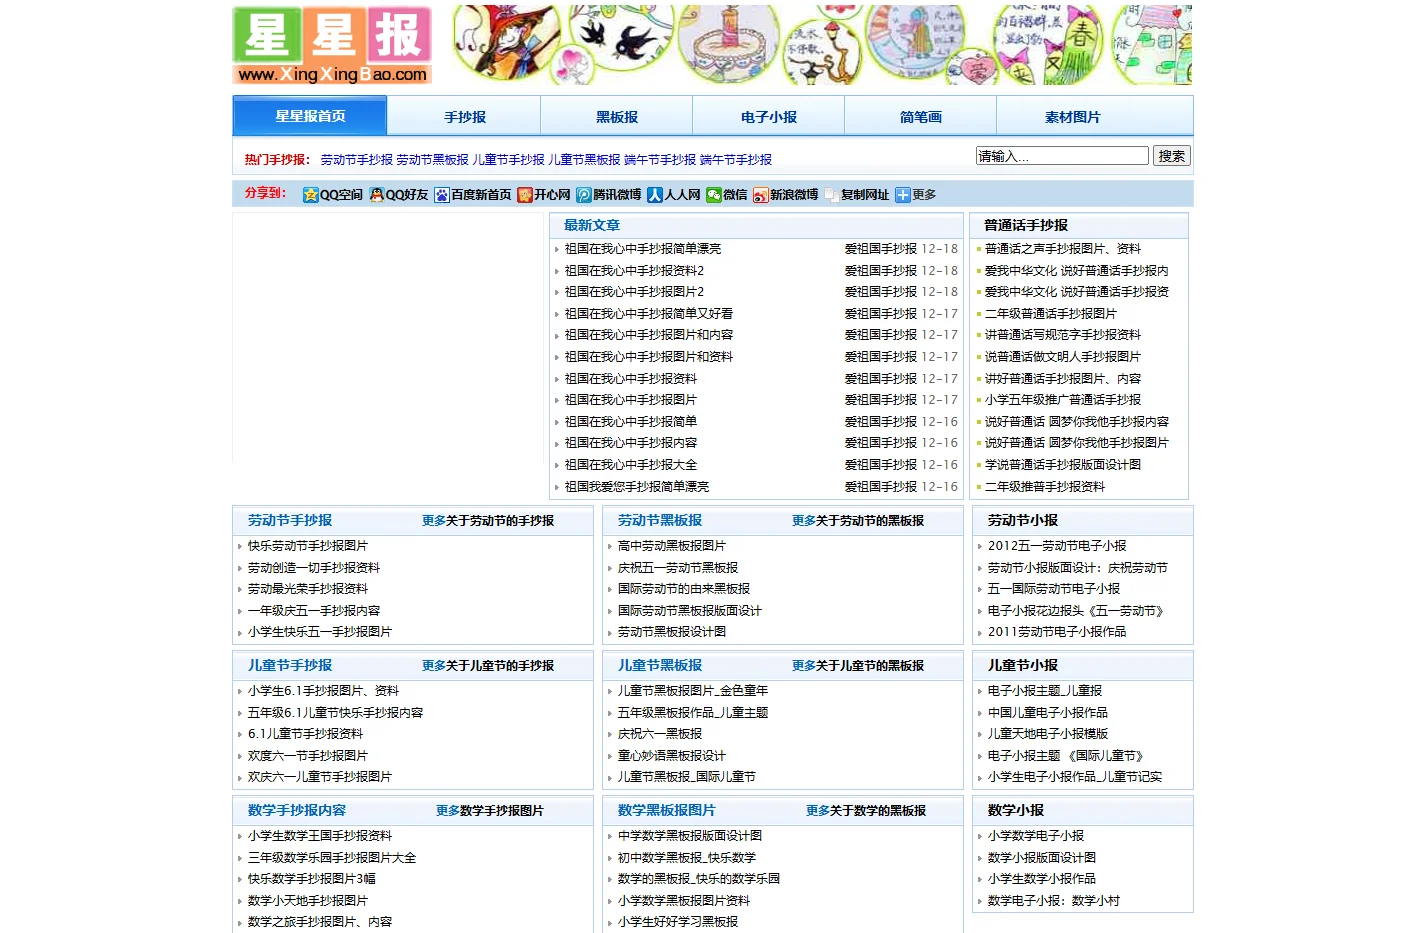Switch to the 黑板报 tab

tap(616, 117)
